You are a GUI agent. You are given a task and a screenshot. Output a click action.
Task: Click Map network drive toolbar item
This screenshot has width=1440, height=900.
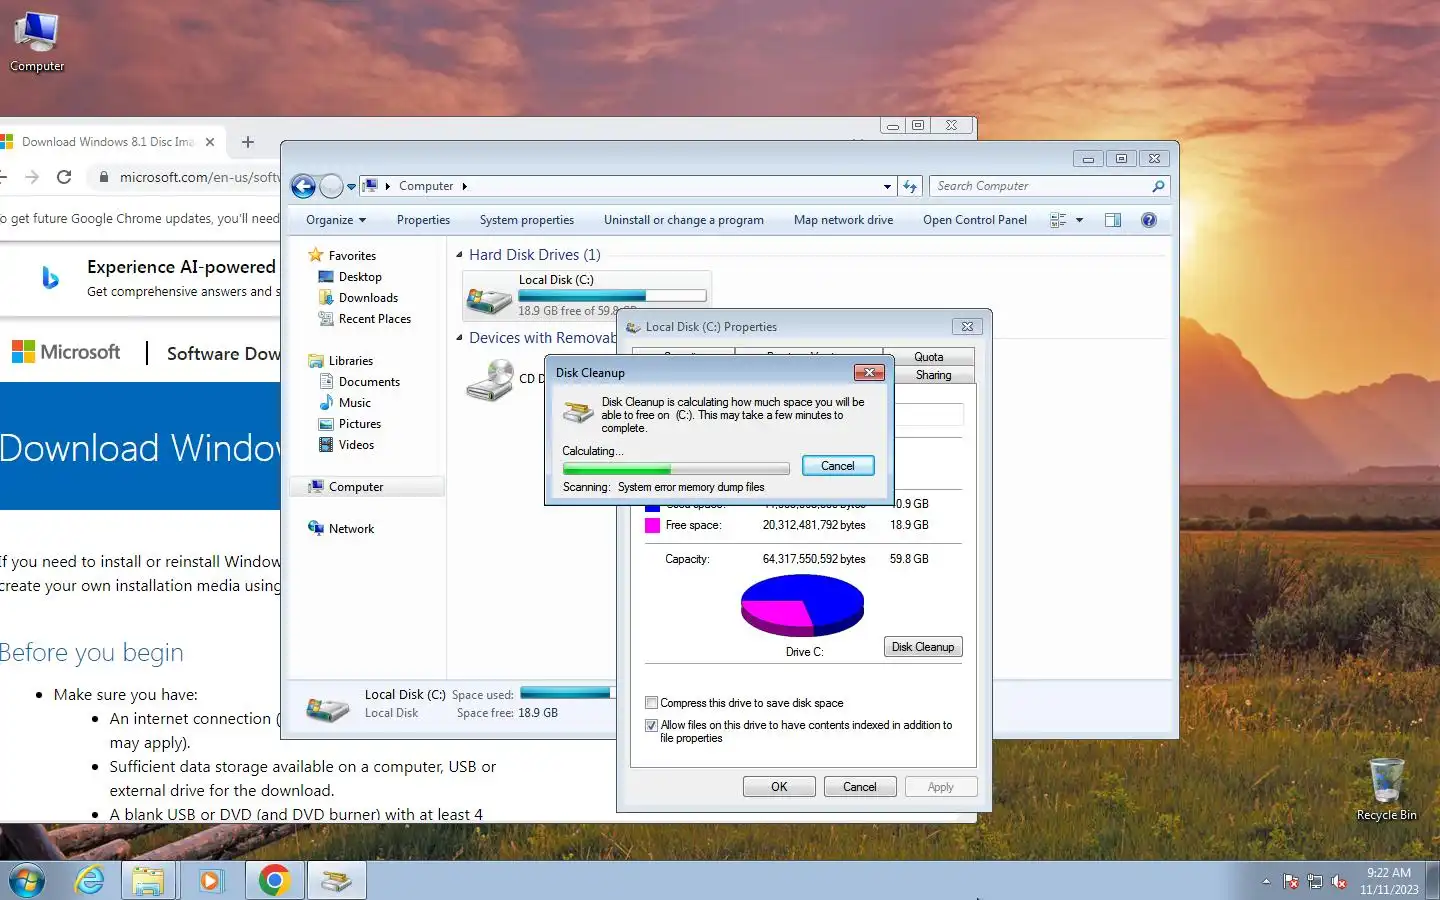[844, 220]
